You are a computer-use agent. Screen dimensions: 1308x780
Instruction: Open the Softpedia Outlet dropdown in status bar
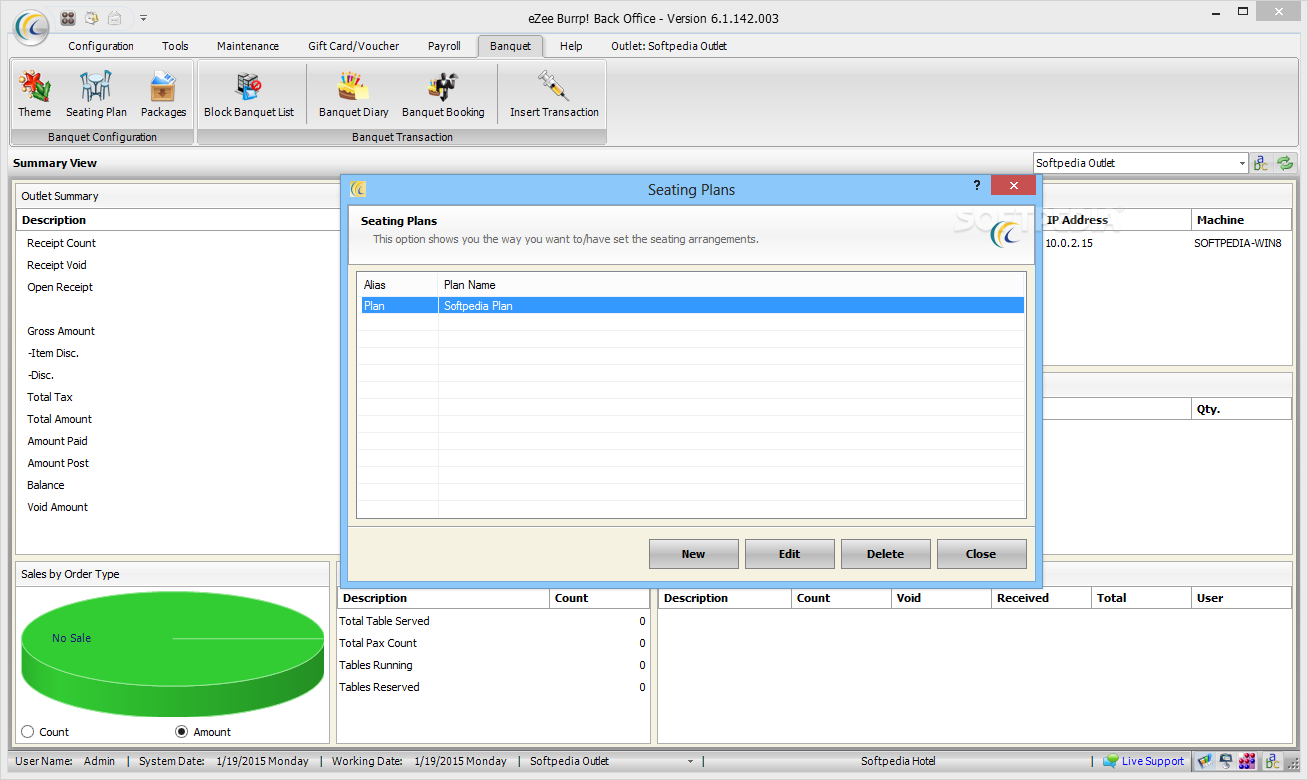pos(690,761)
